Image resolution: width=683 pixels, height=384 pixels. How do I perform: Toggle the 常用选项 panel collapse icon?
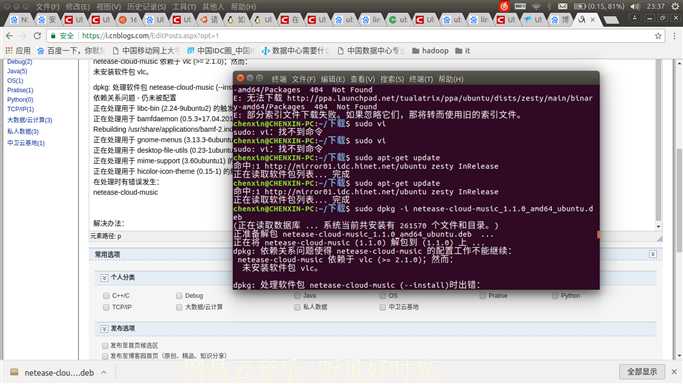point(653,254)
